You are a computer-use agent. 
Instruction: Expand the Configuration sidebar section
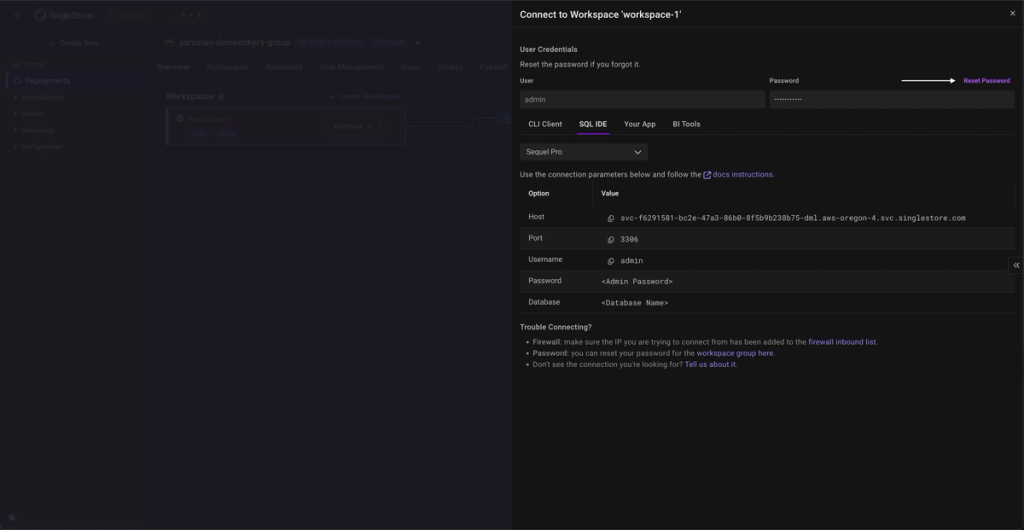coord(40,147)
